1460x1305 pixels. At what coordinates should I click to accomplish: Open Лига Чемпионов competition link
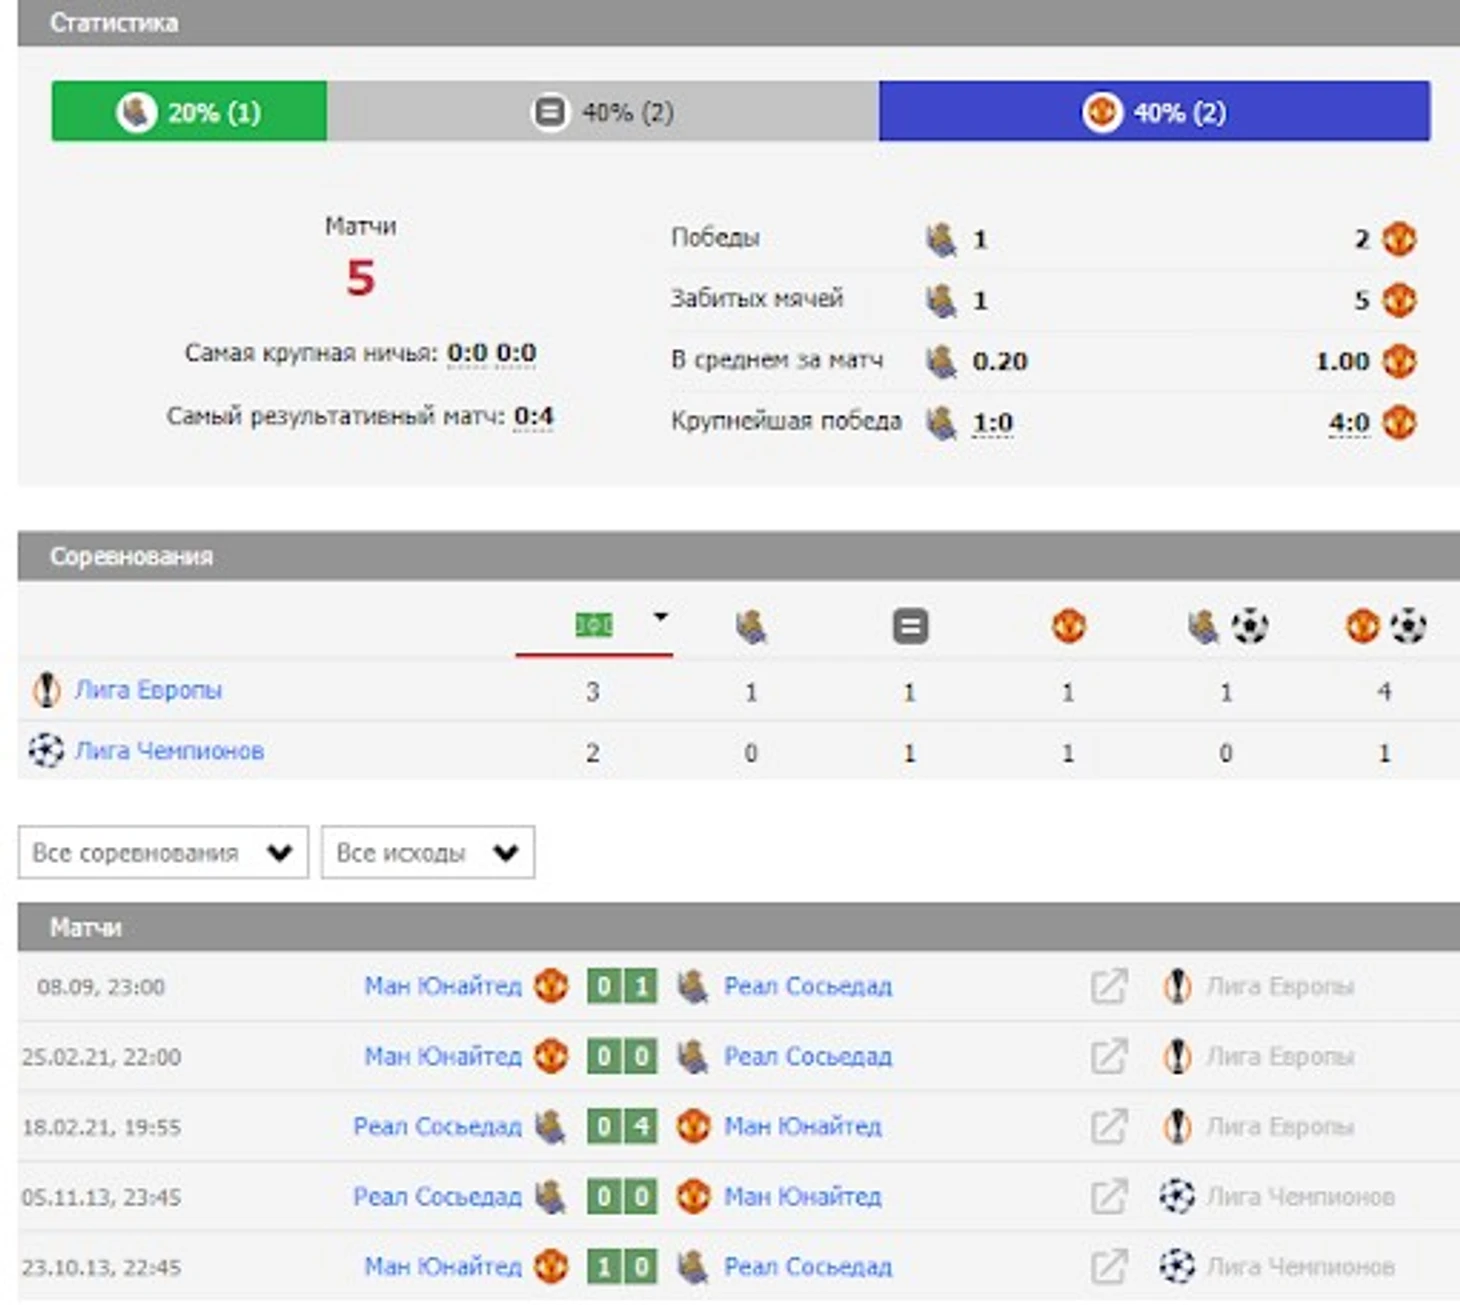(x=169, y=750)
